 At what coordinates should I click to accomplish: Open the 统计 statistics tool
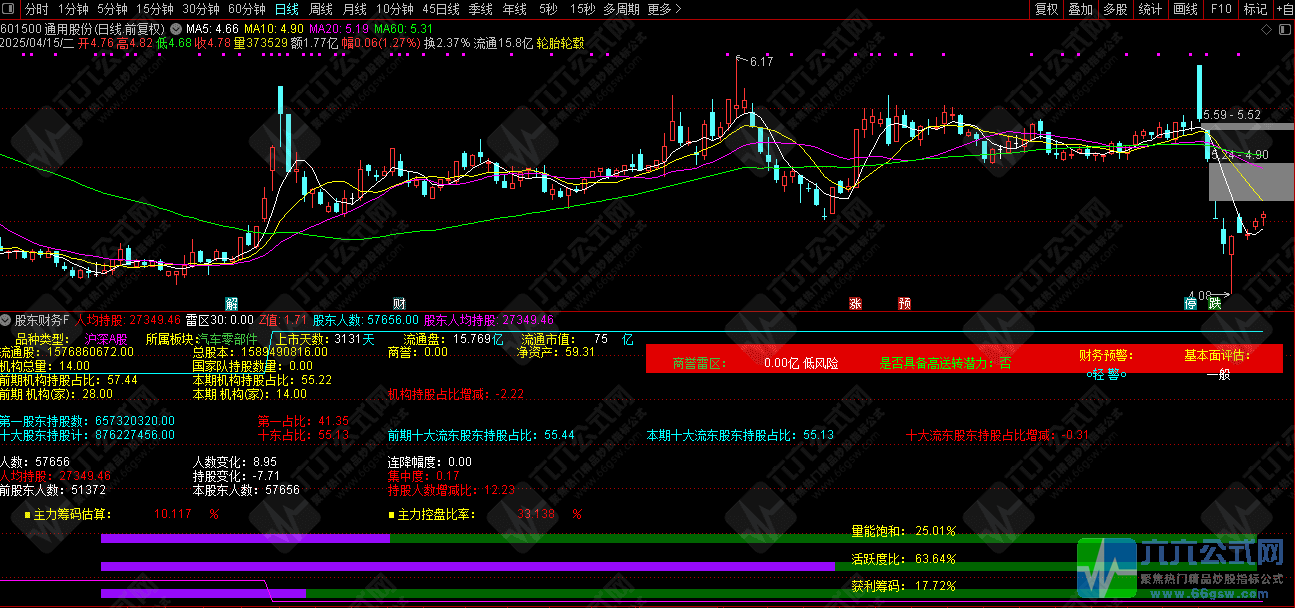point(1147,9)
